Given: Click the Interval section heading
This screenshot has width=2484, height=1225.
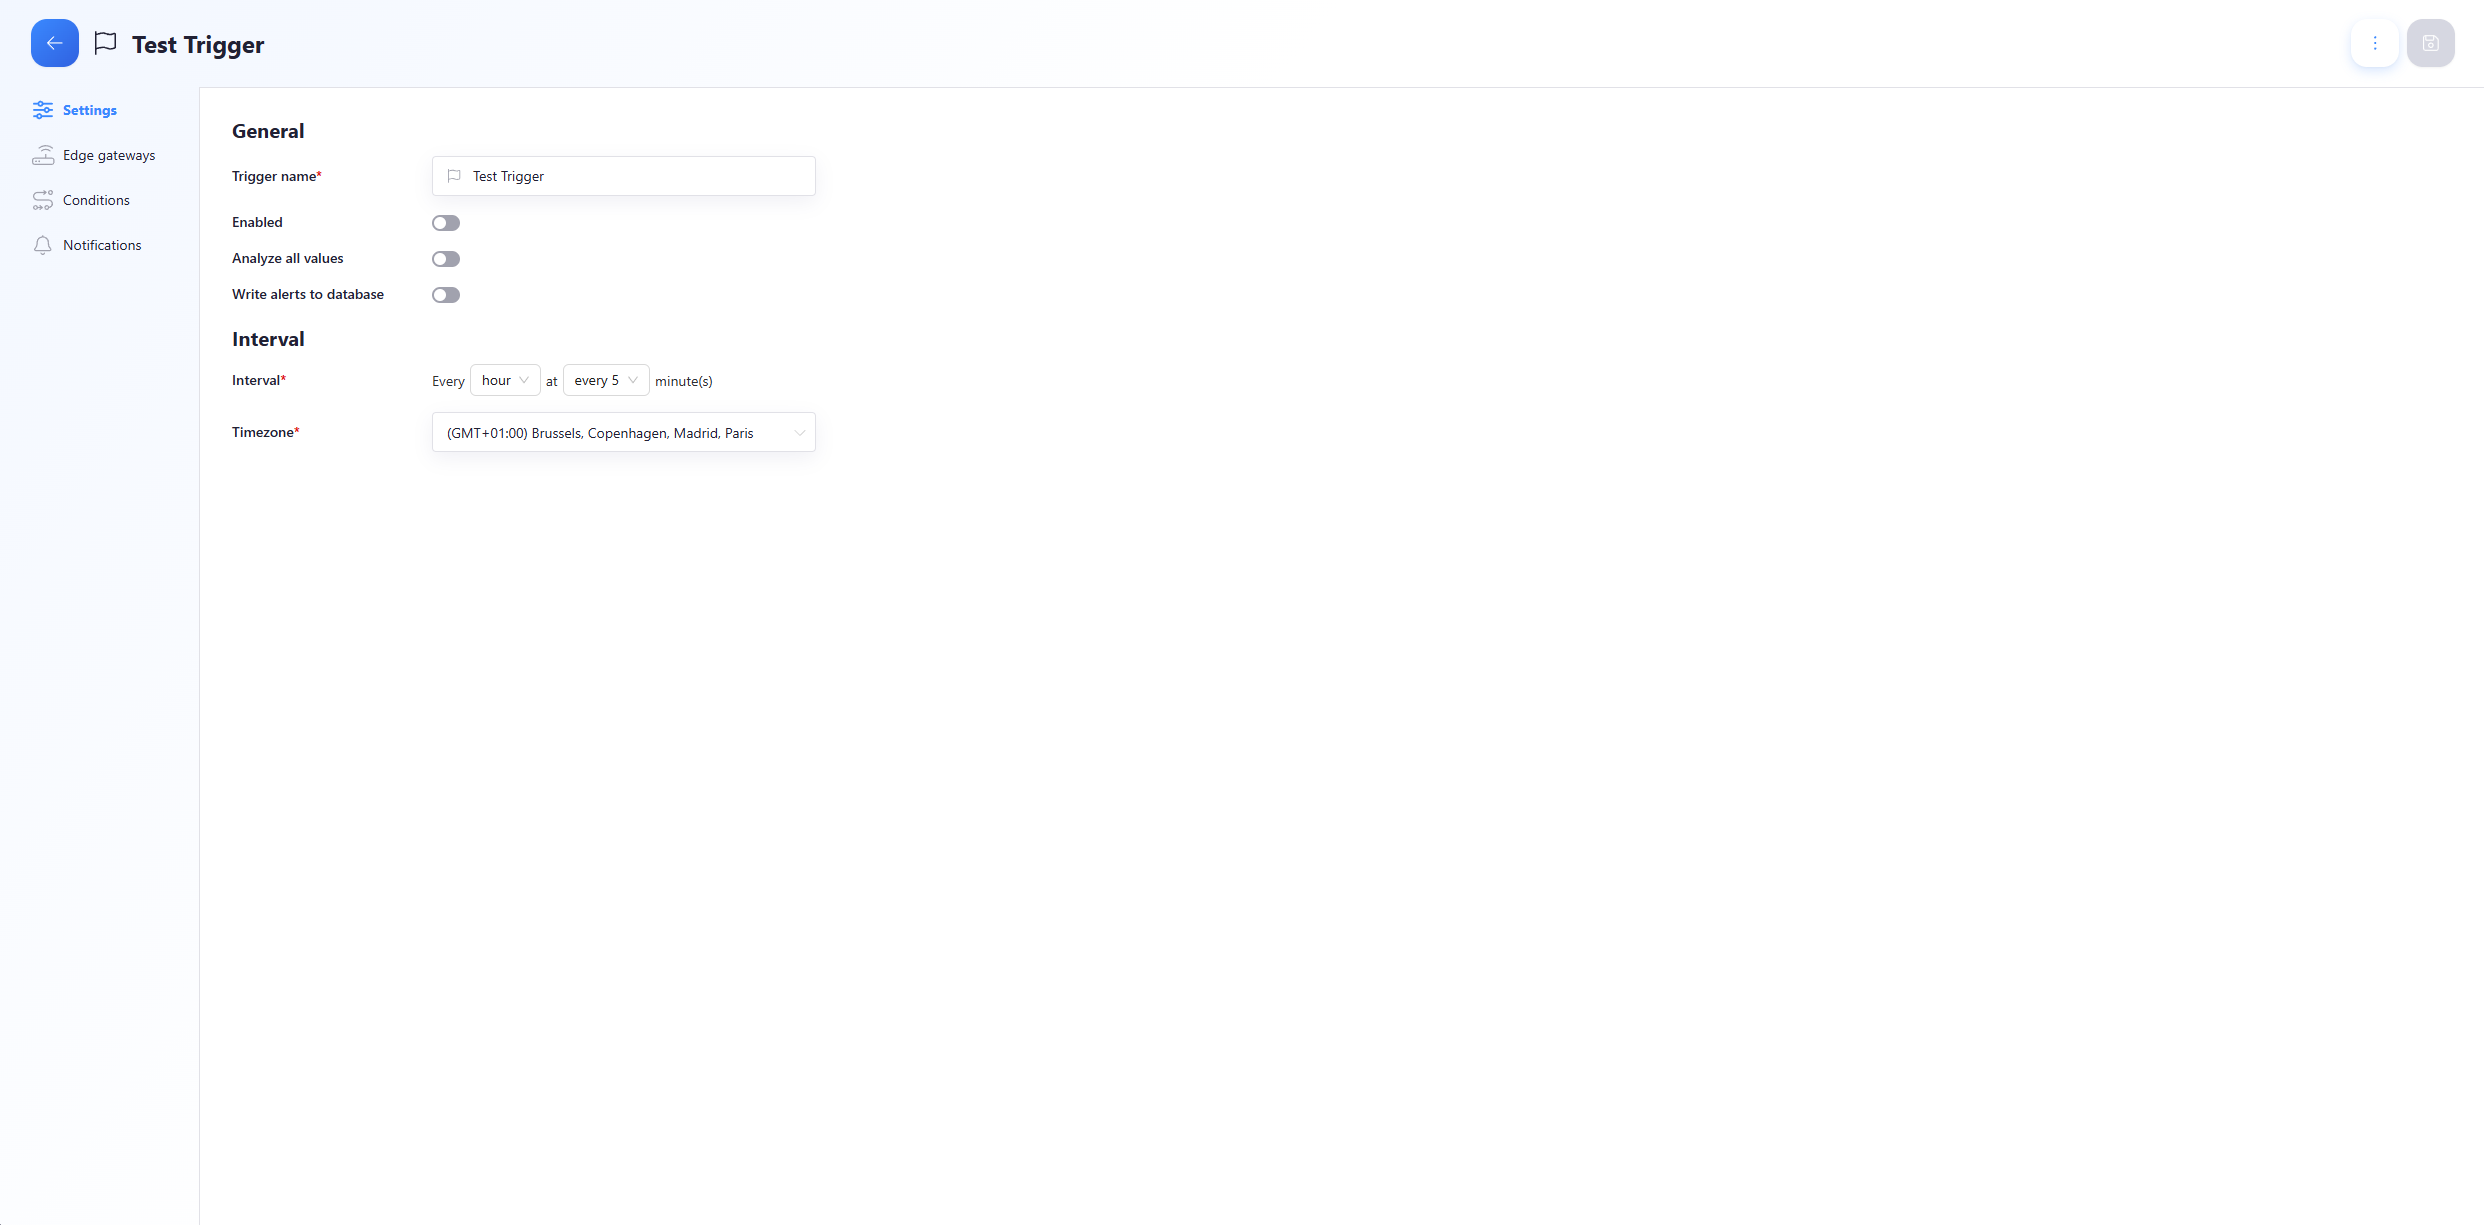Looking at the screenshot, I should (x=268, y=339).
